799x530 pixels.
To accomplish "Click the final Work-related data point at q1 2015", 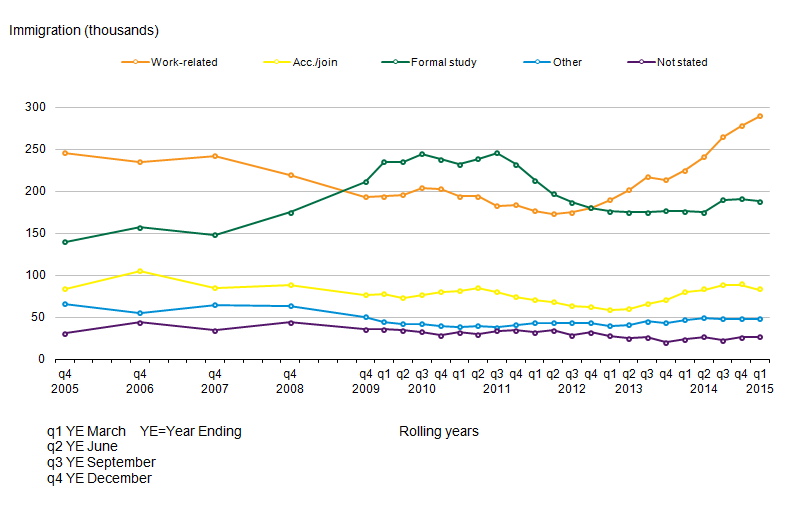I will coord(760,116).
